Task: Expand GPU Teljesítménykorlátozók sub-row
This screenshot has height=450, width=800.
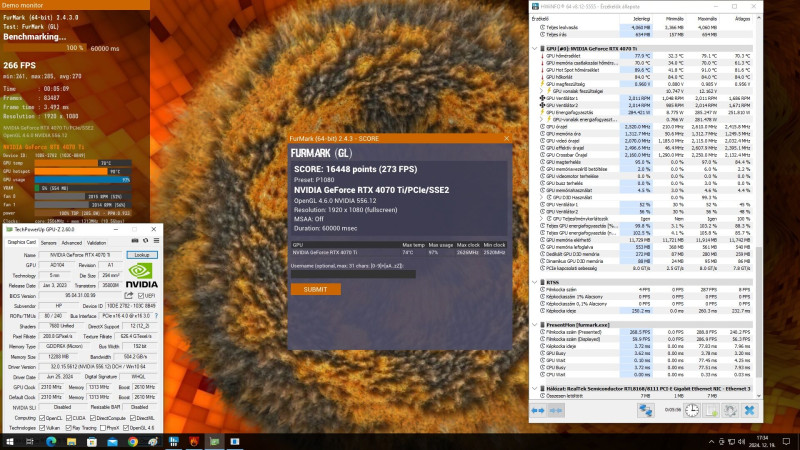Action: click(542, 218)
